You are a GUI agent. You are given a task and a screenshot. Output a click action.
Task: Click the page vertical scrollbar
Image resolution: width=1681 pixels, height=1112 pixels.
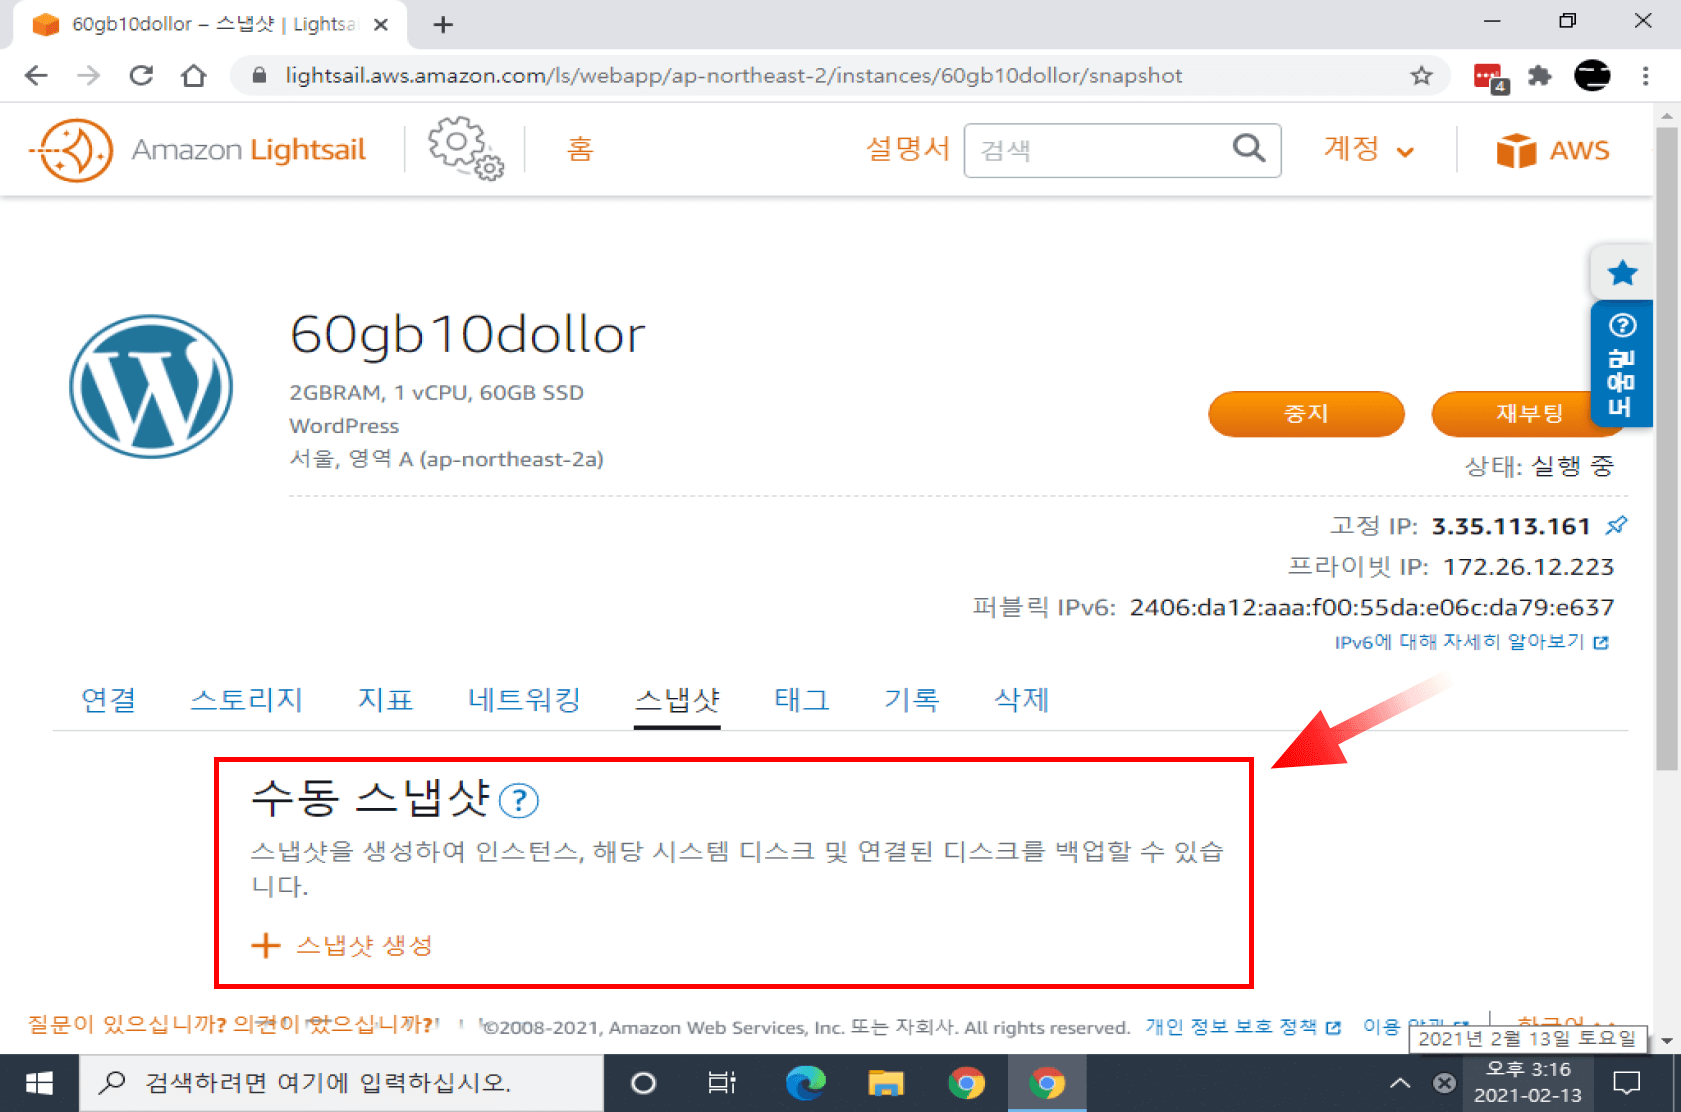point(1666,450)
